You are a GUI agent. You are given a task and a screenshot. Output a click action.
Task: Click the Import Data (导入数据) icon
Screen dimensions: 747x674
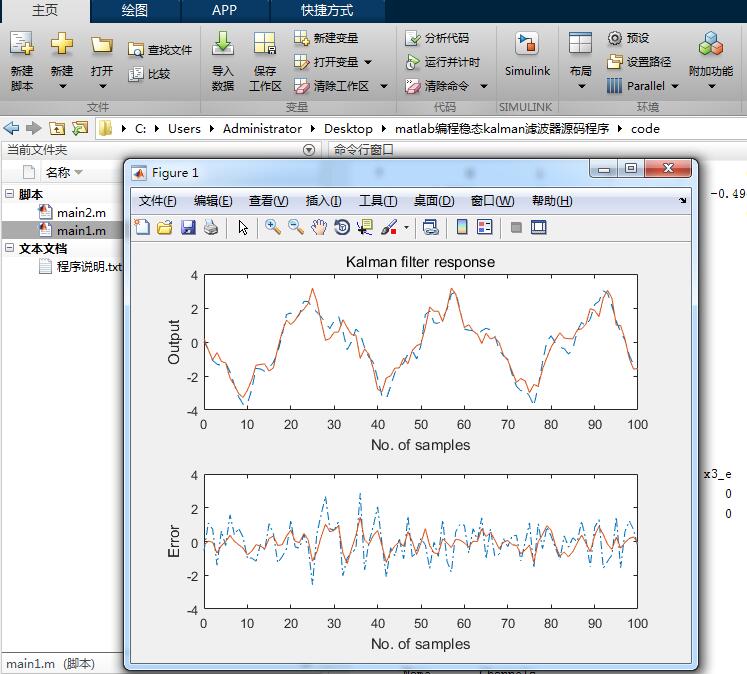pyautogui.click(x=222, y=44)
